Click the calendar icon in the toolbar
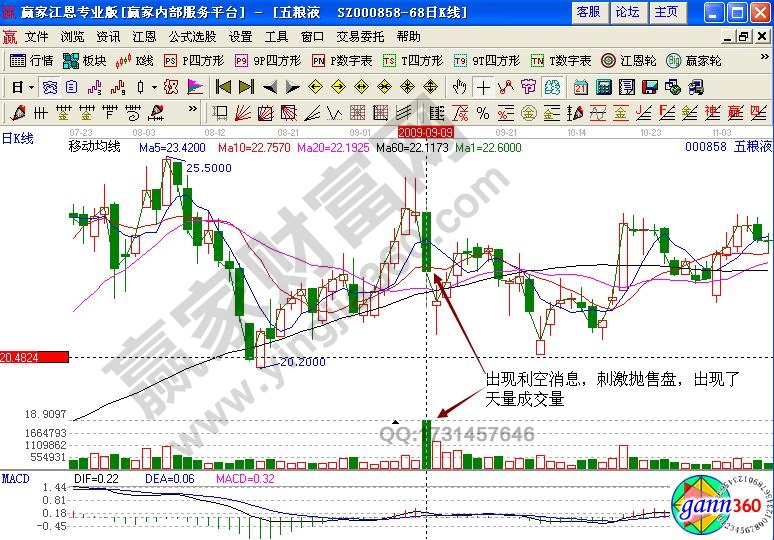Screen dimensions: 774x540 581,86
